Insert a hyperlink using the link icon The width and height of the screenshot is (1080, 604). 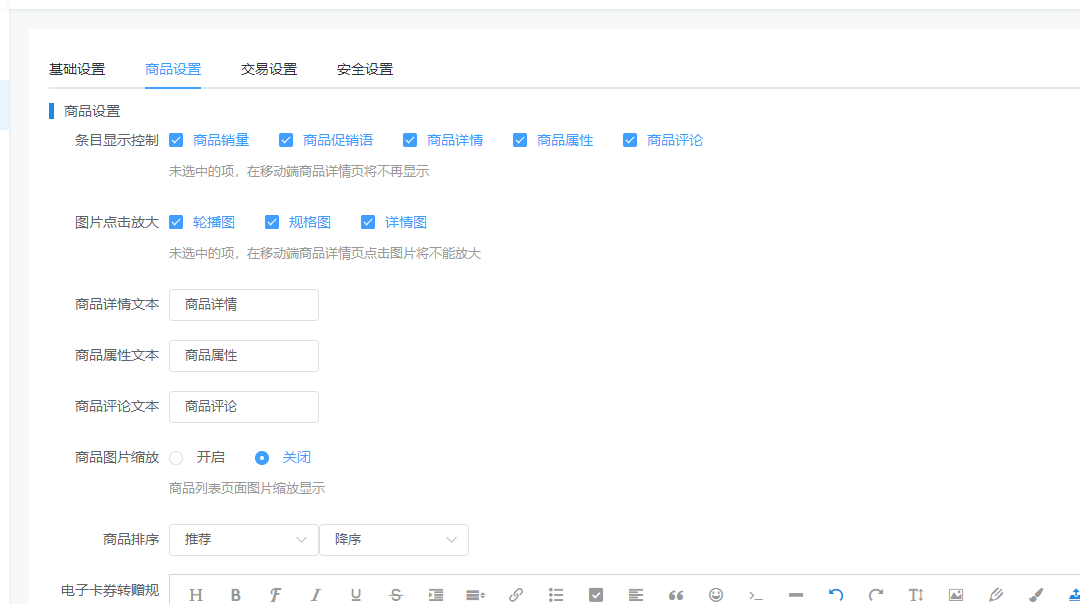[x=515, y=593]
